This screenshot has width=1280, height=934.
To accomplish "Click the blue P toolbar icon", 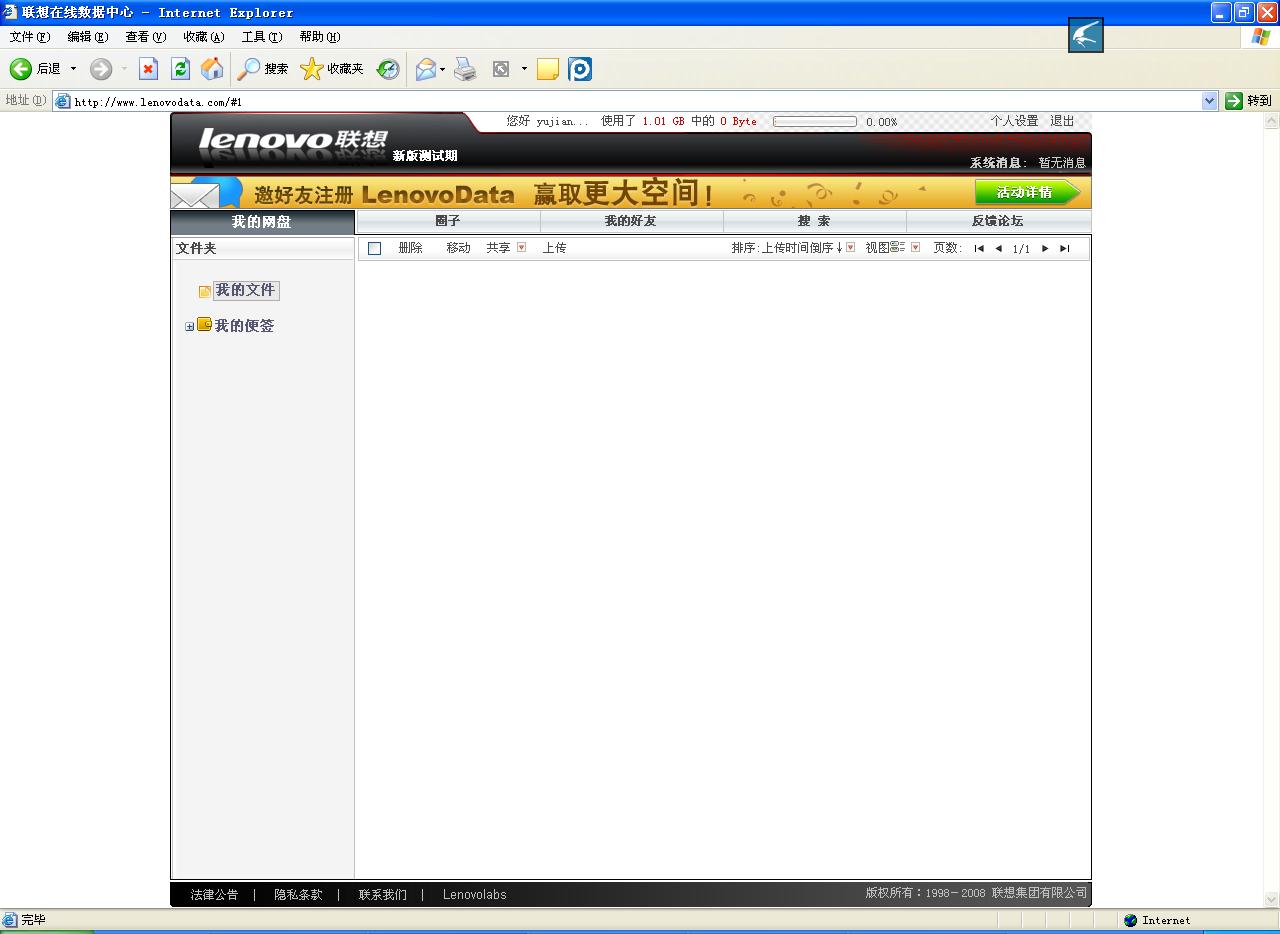I will 580,69.
